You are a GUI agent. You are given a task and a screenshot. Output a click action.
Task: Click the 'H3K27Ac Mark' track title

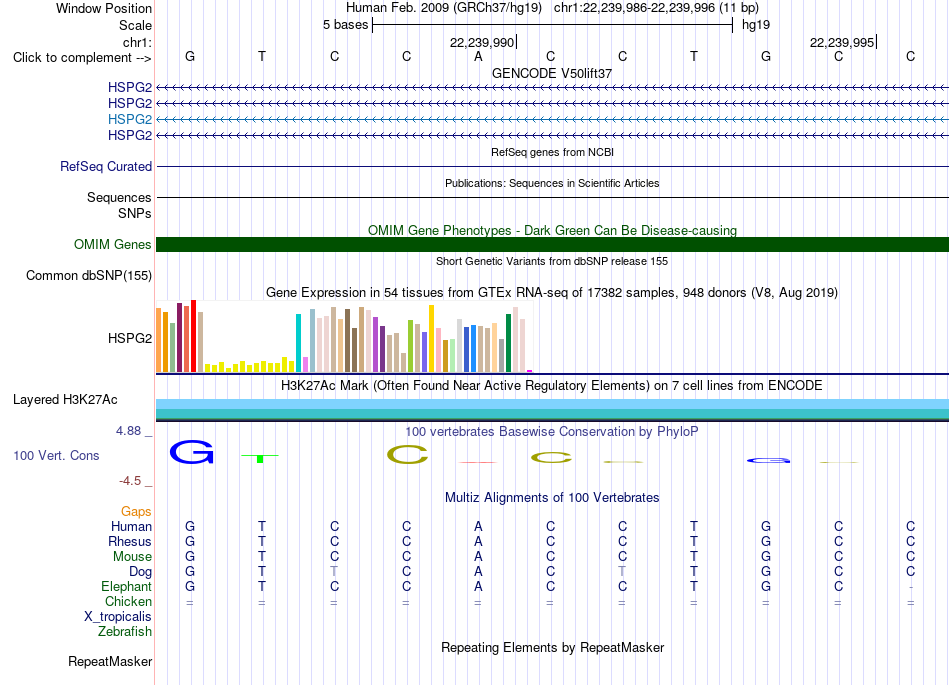click(552, 386)
